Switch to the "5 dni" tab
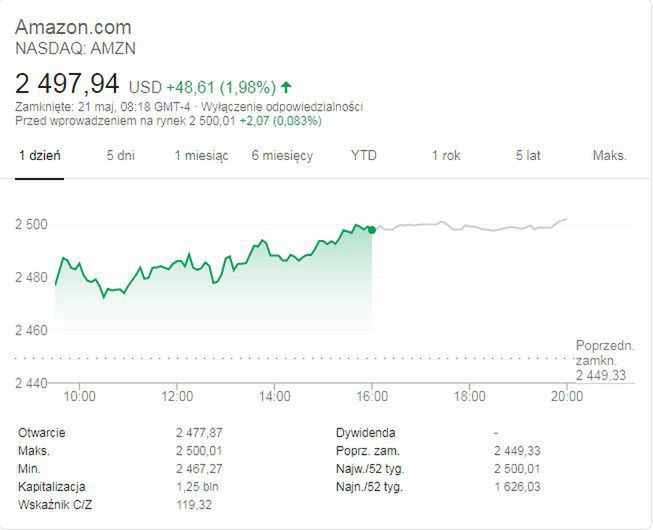653x530 pixels. (121, 156)
